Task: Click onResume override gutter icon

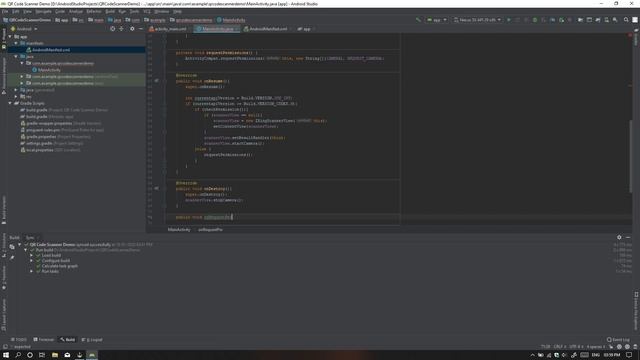Action: [x=156, y=81]
